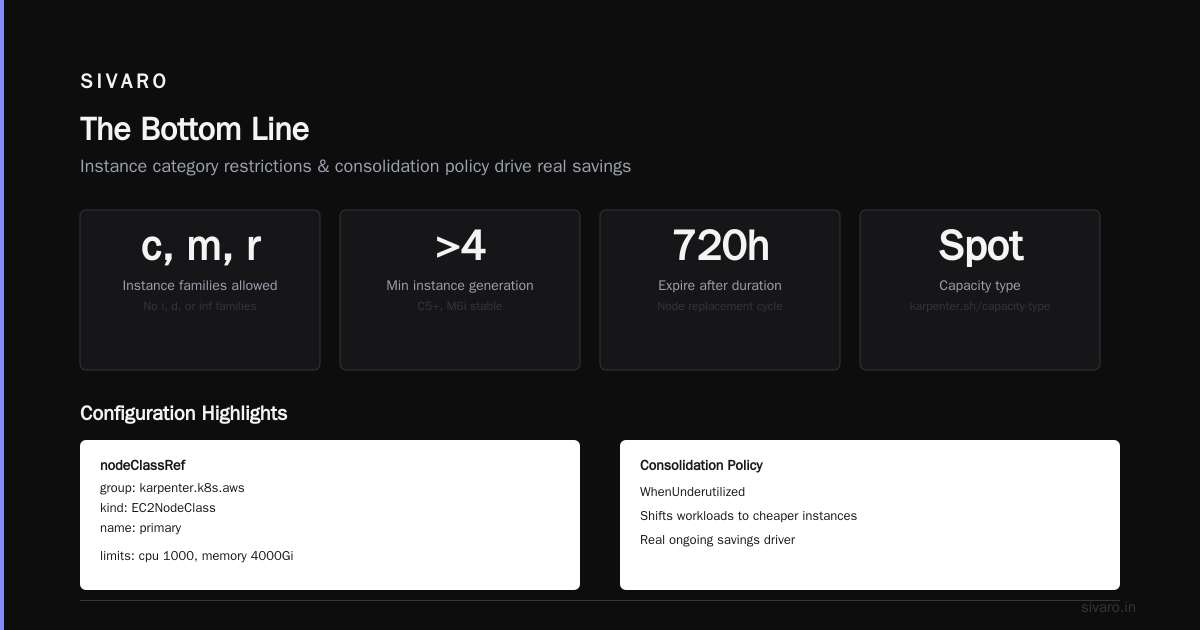Select the 'kind: EC2NodeClass' line

tap(157, 508)
